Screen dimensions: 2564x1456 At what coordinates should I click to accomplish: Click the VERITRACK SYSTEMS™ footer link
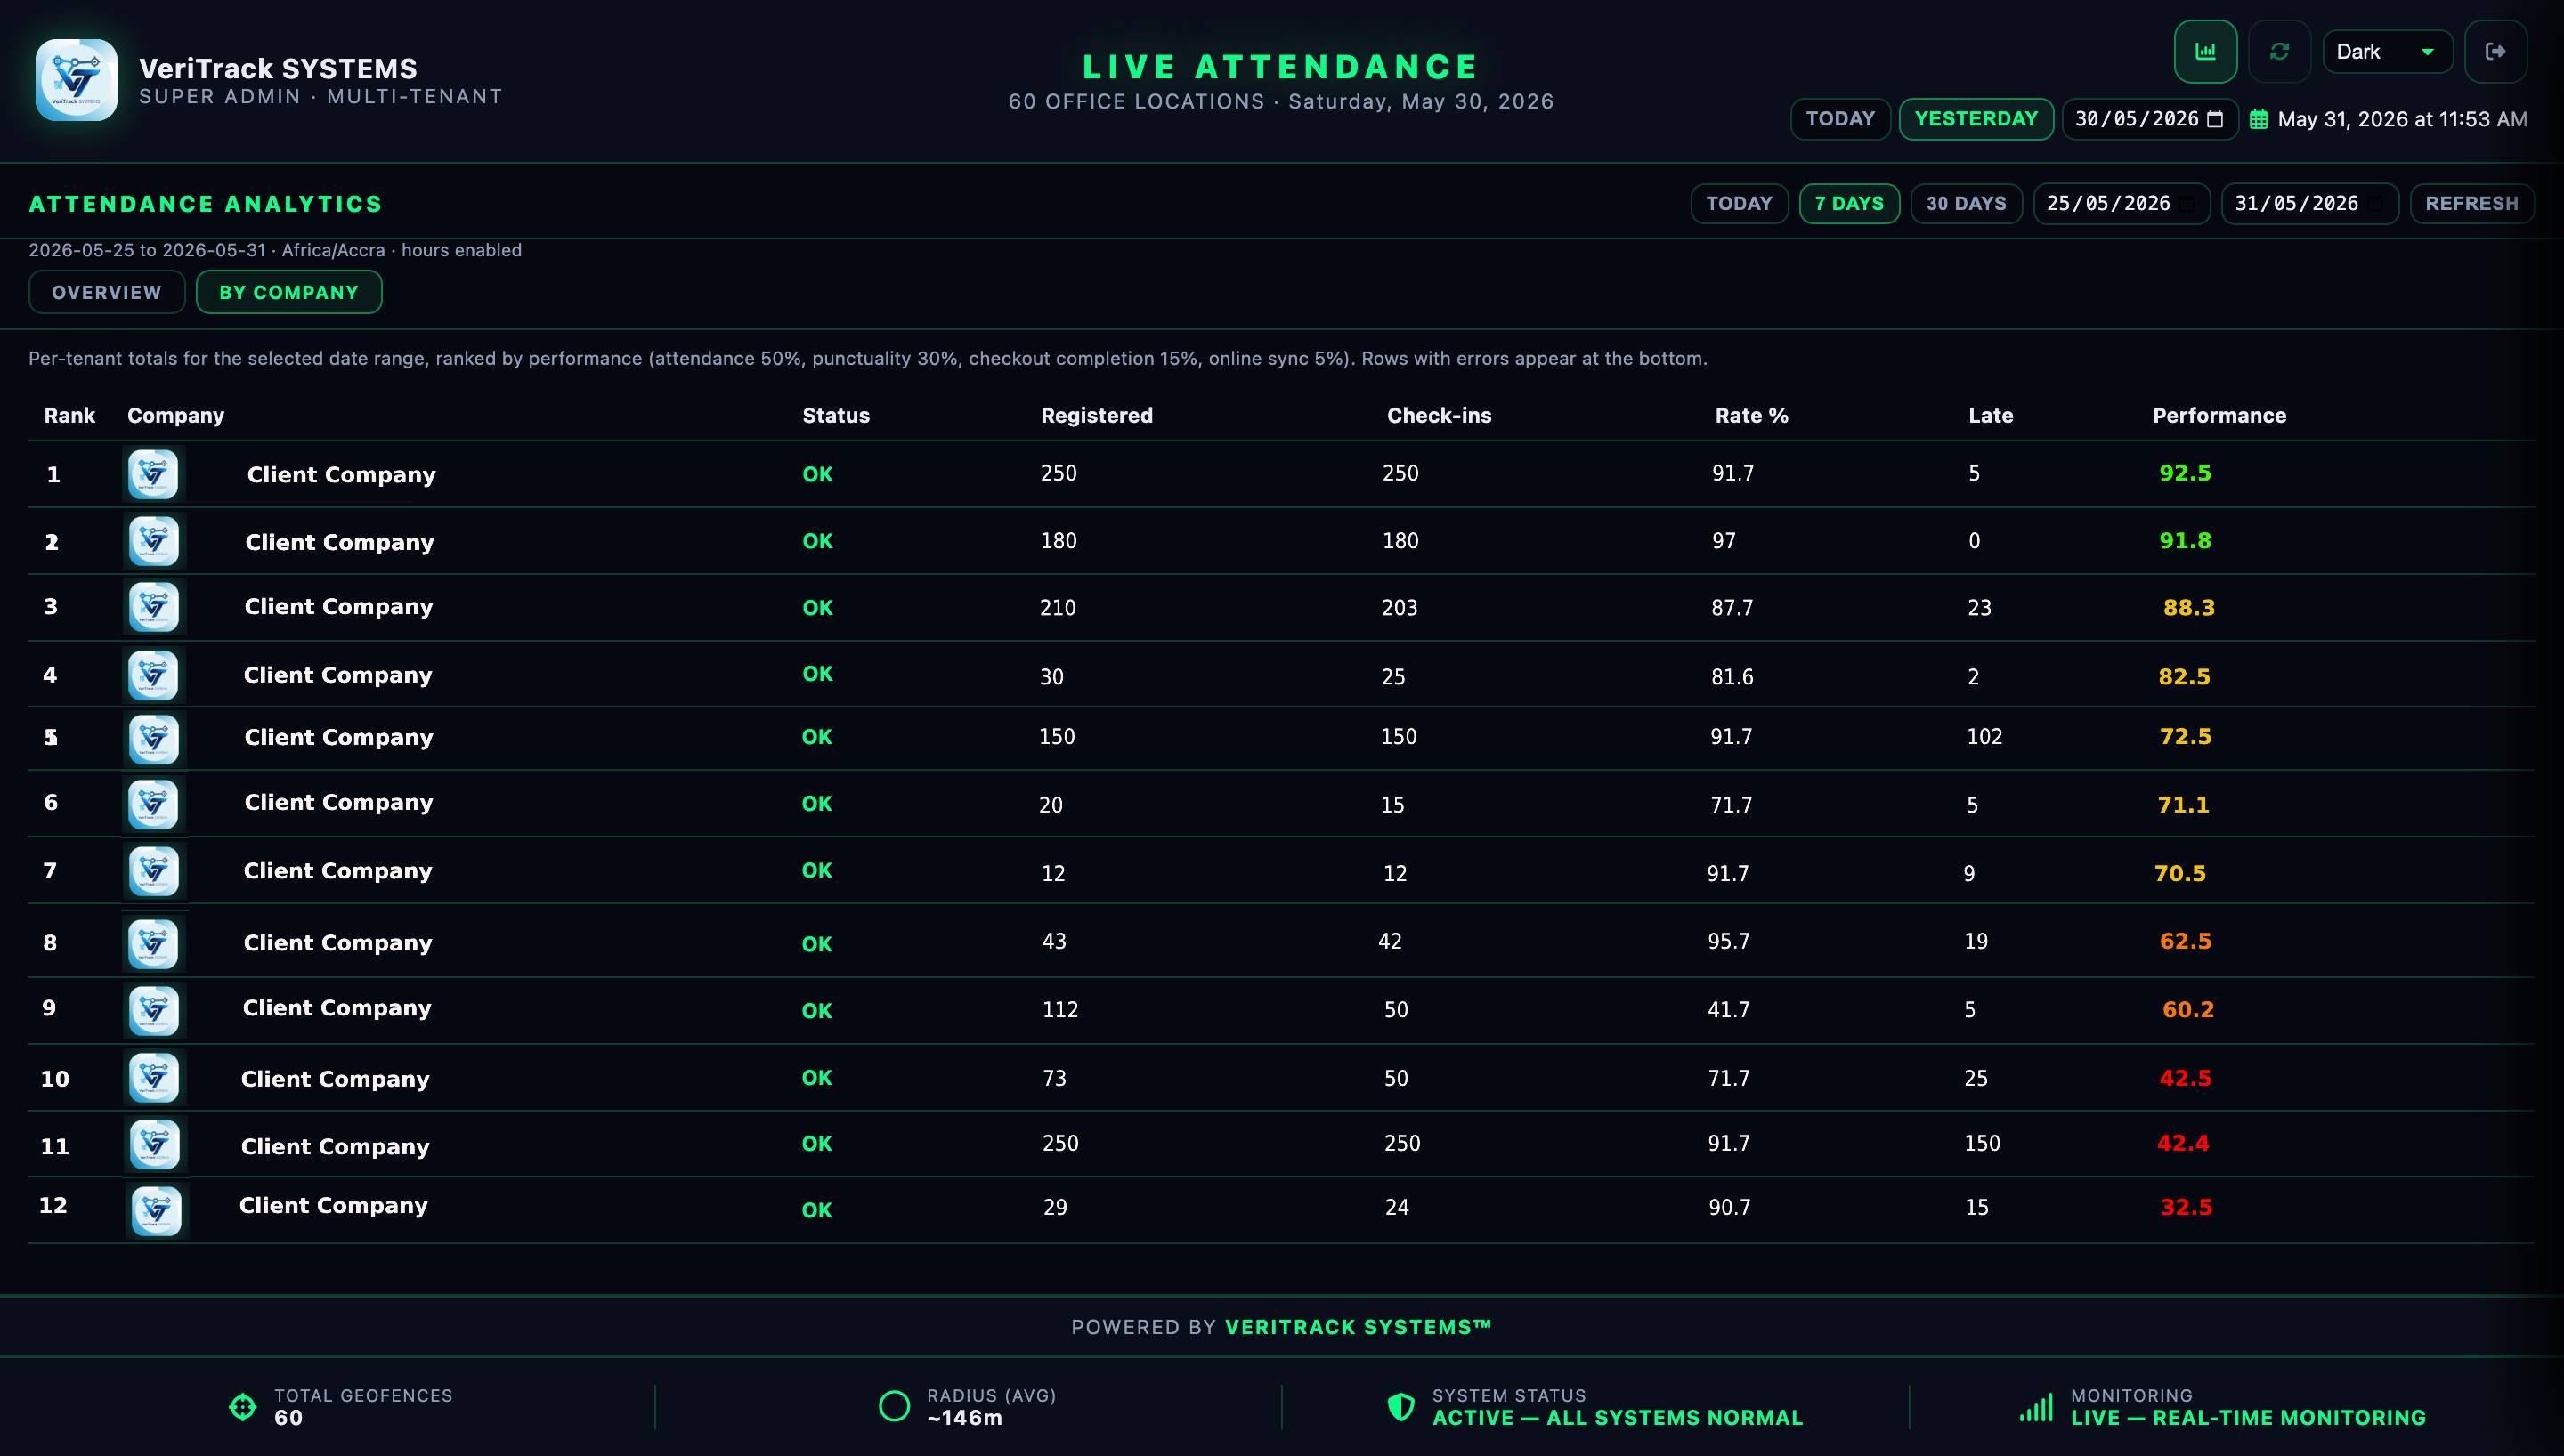click(x=1358, y=1327)
